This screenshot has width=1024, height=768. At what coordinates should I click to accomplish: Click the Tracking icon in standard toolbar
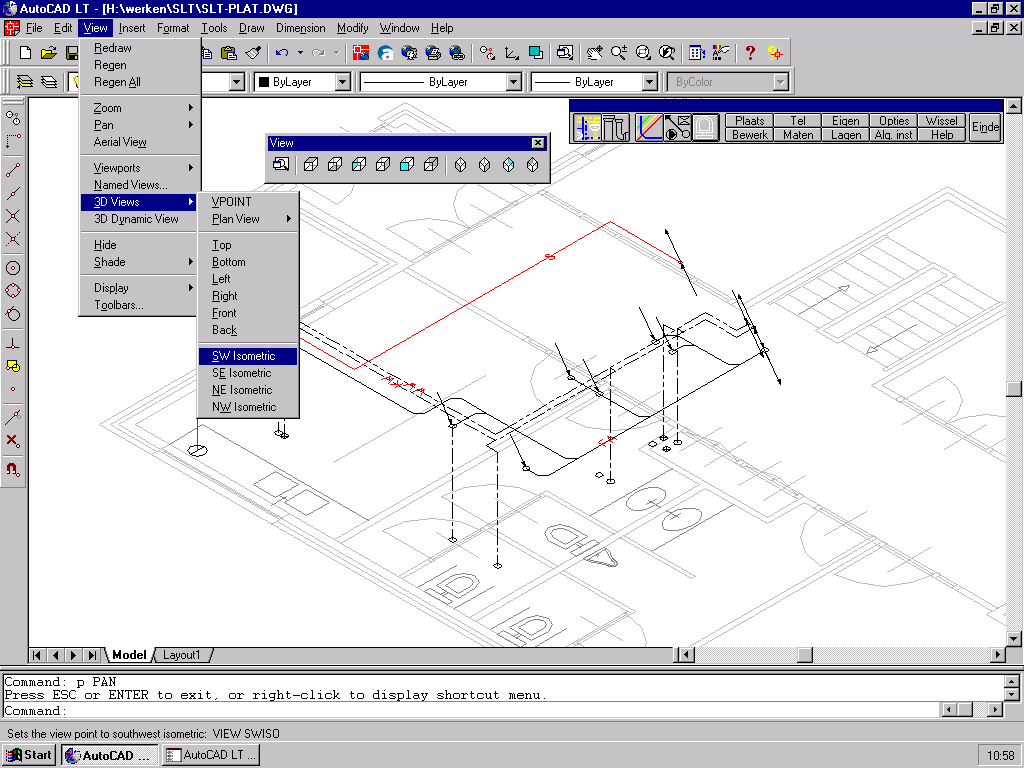[x=487, y=53]
